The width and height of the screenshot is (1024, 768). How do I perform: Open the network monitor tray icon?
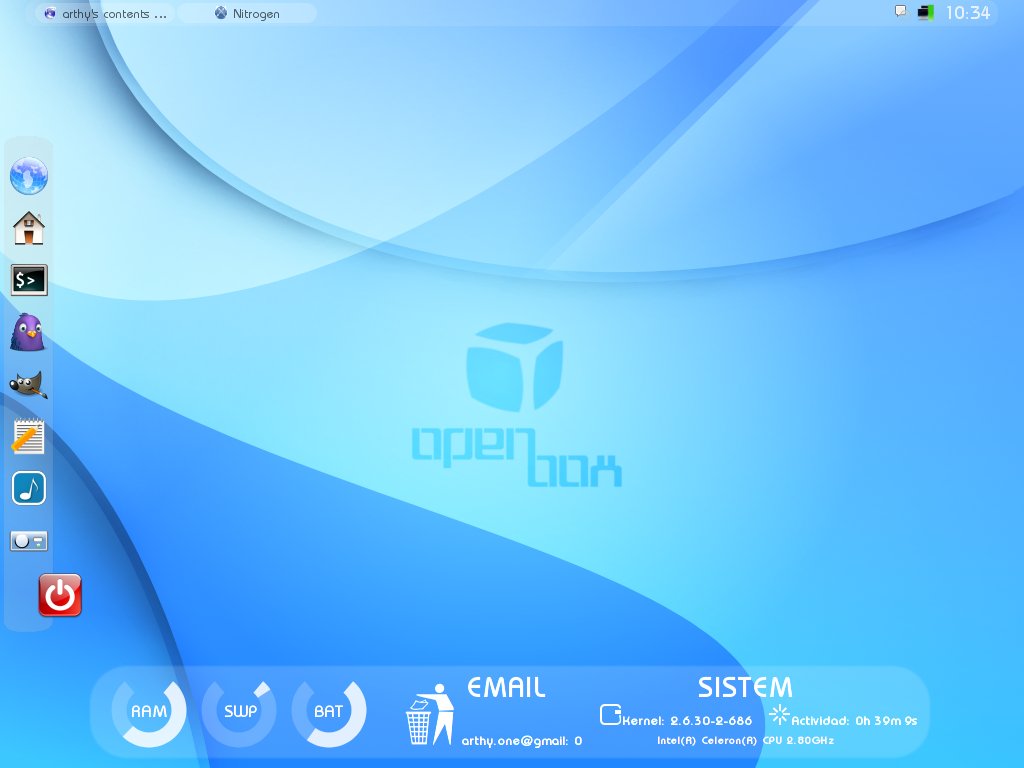[x=925, y=12]
